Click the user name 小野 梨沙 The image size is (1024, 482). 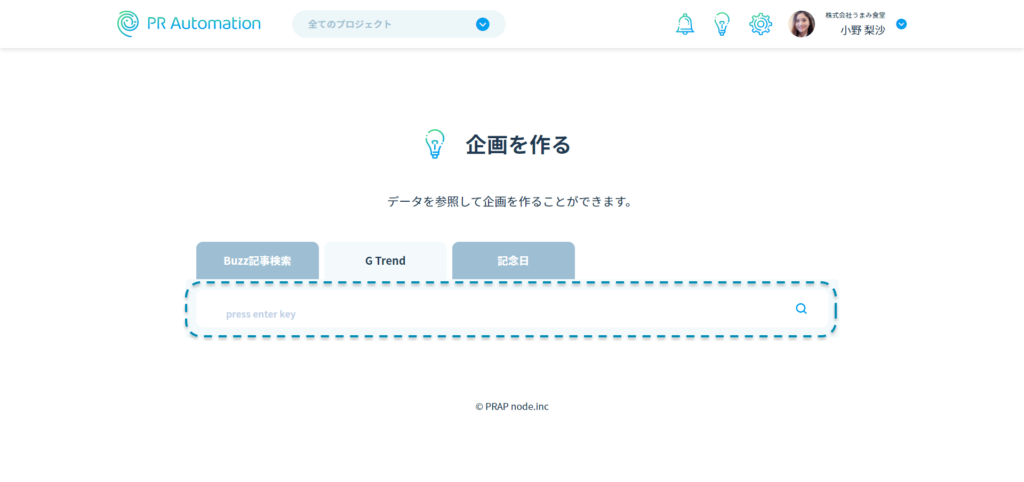coord(862,31)
